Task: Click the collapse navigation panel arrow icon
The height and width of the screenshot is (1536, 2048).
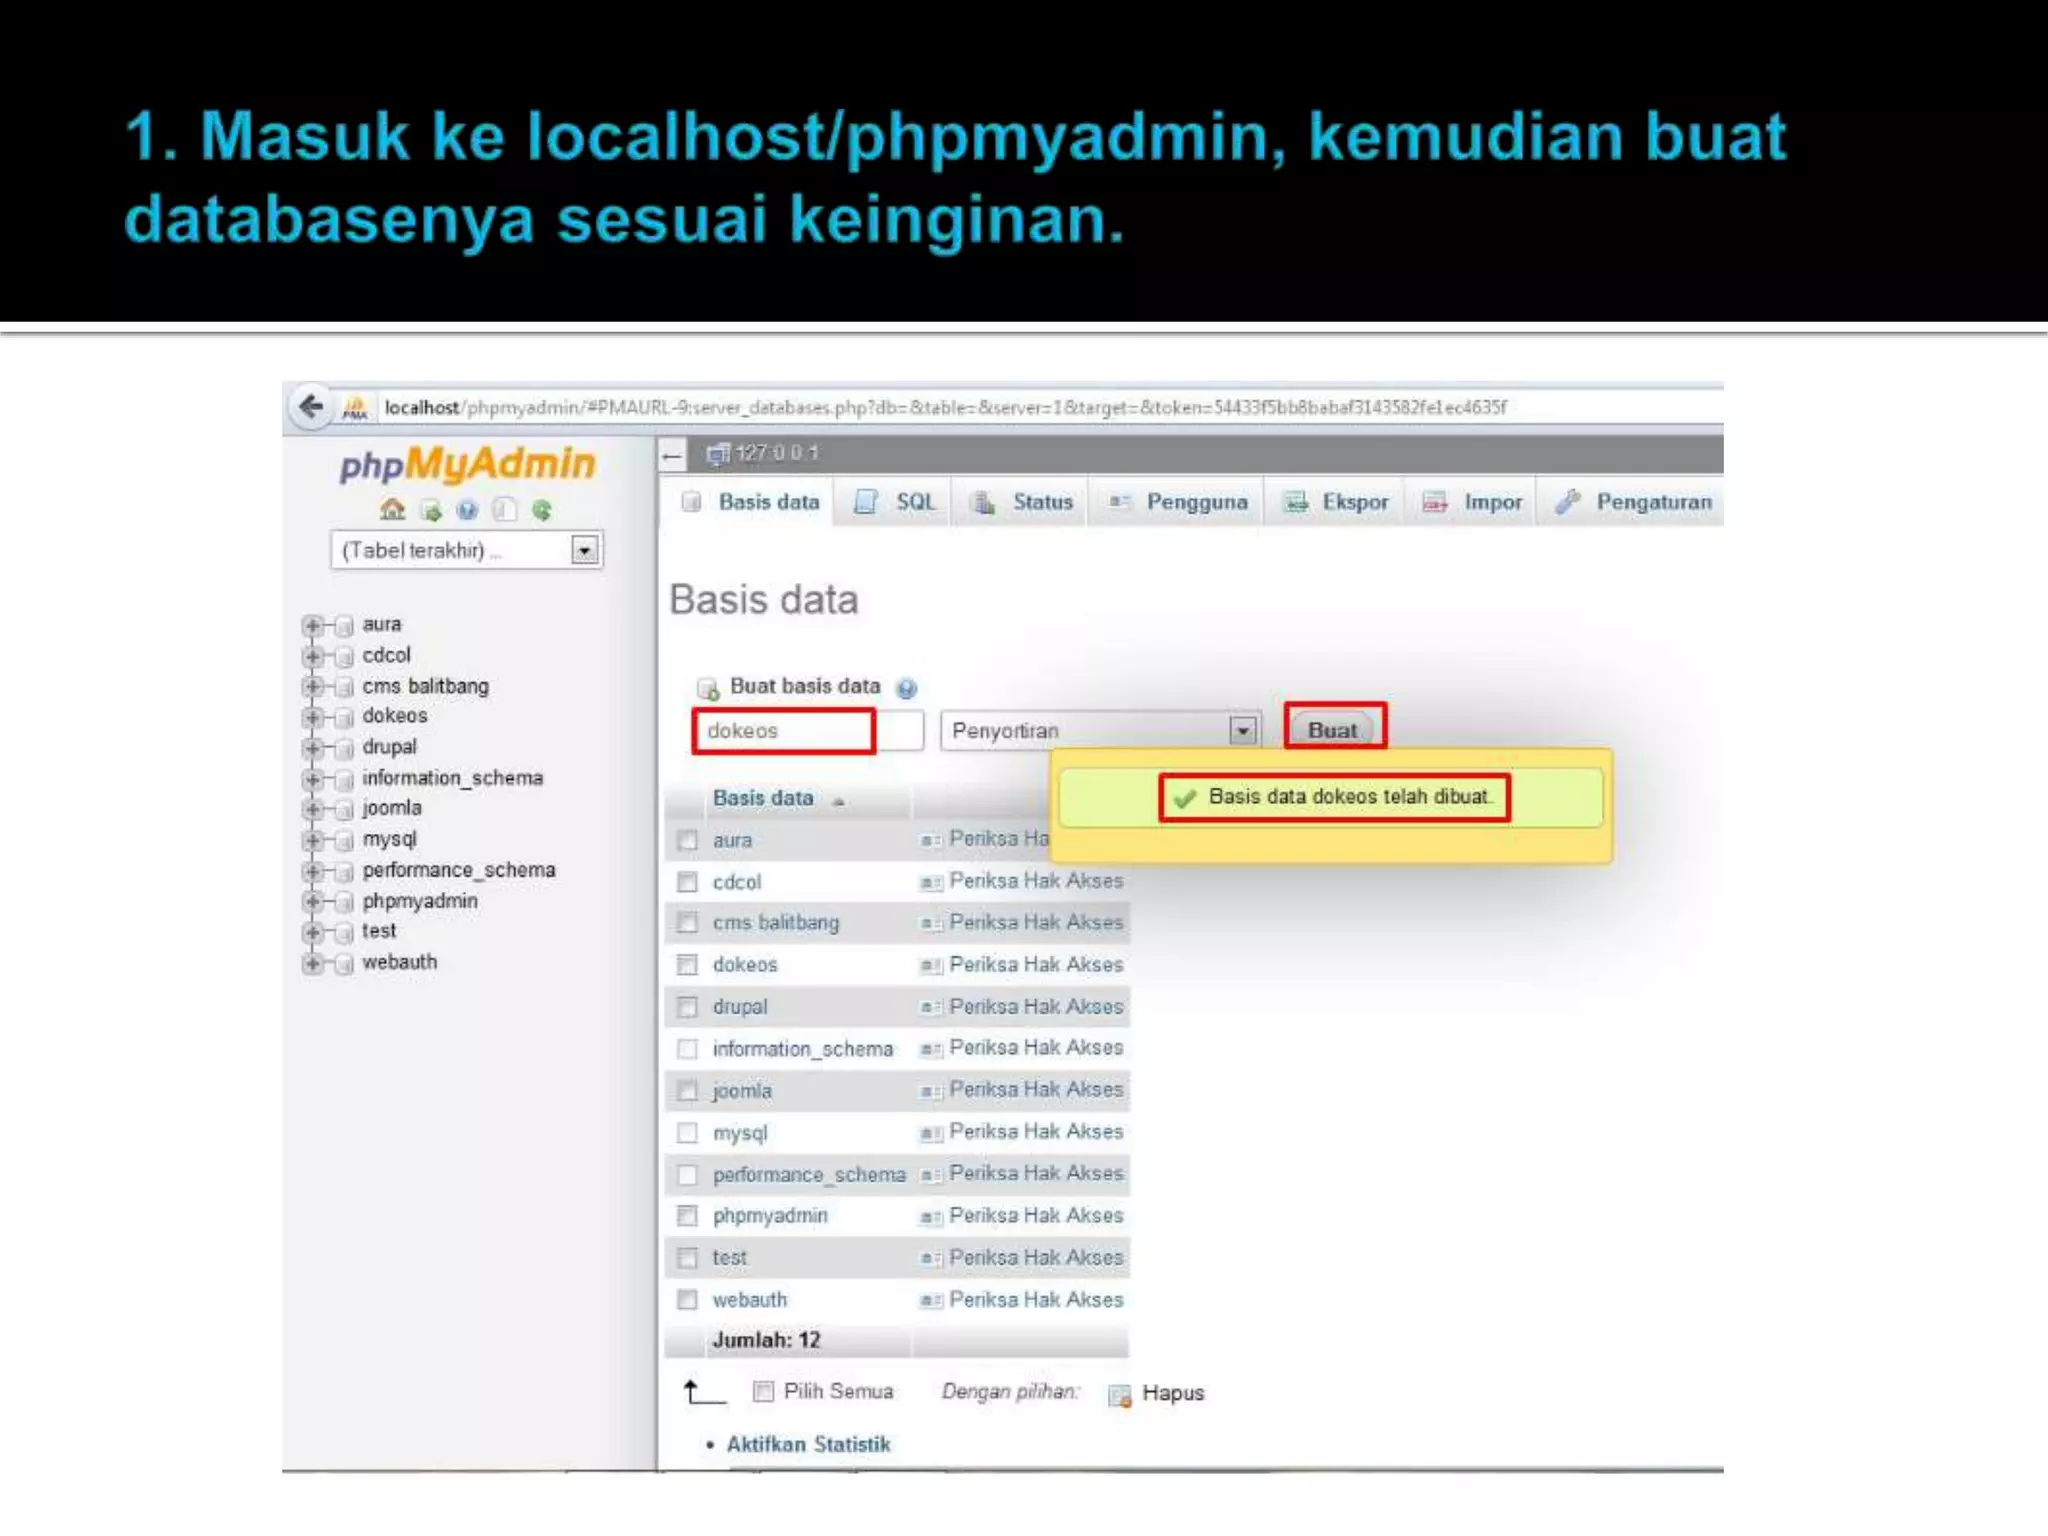Action: click(x=672, y=456)
